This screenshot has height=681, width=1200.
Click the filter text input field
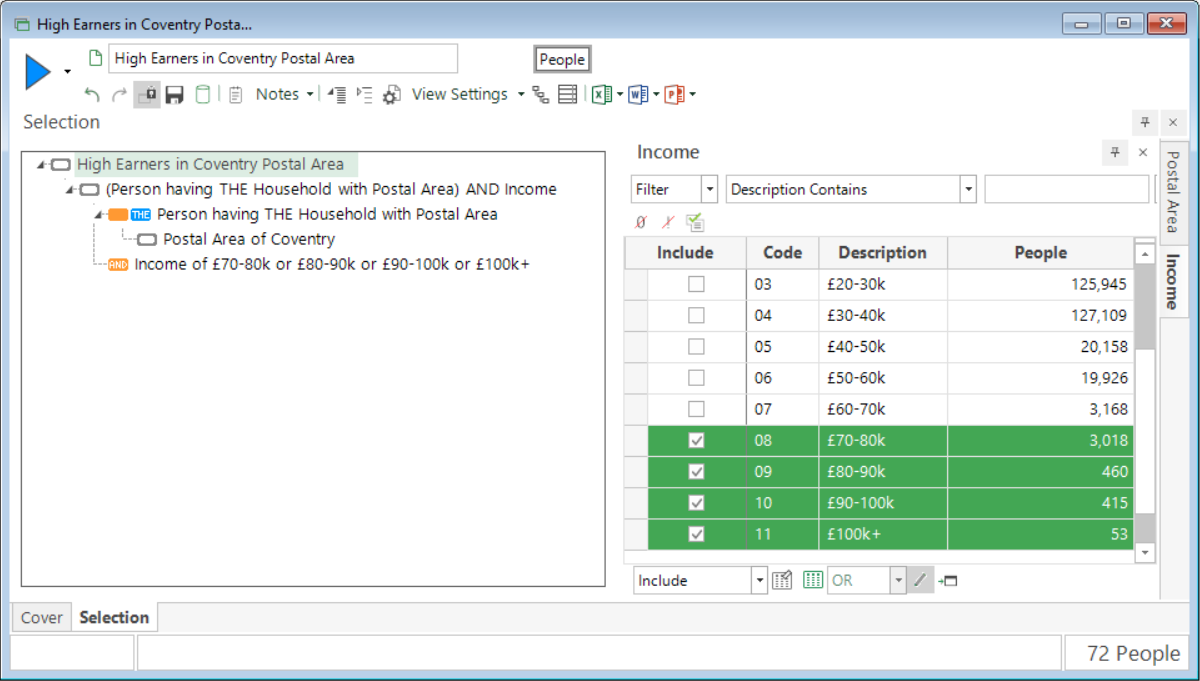pyautogui.click(x=1067, y=189)
